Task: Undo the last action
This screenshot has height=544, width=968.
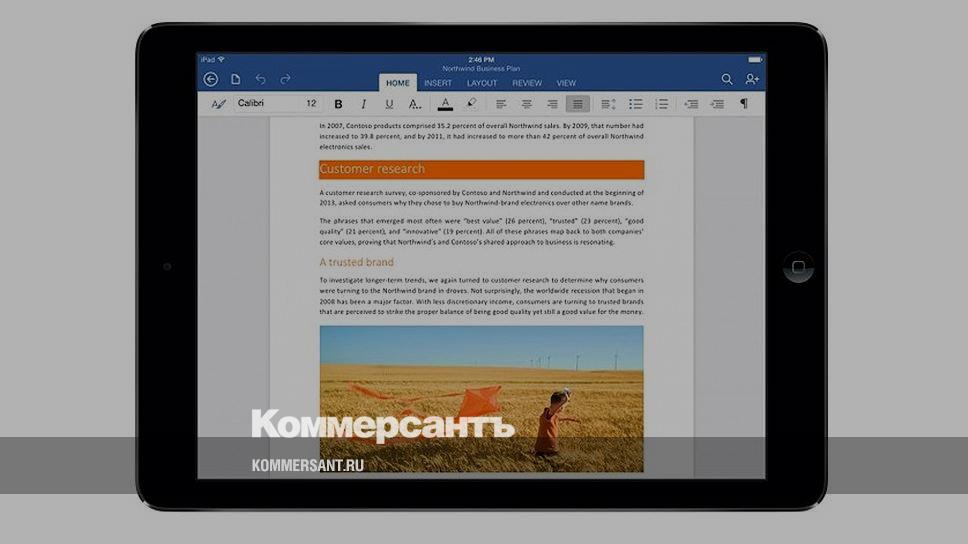Action: point(261,79)
